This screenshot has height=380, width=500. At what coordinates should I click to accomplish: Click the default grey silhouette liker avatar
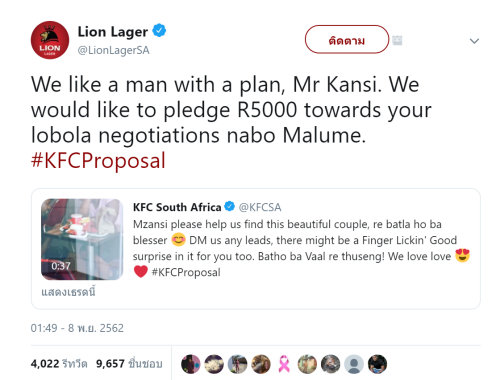(354, 364)
